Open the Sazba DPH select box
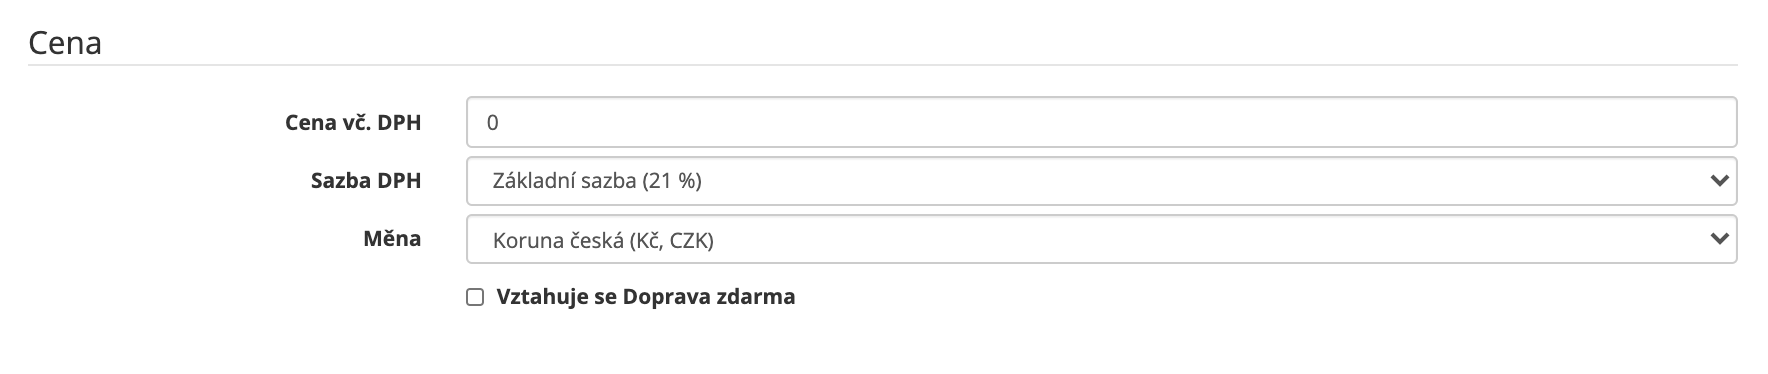The image size is (1768, 374). pyautogui.click(x=1101, y=181)
